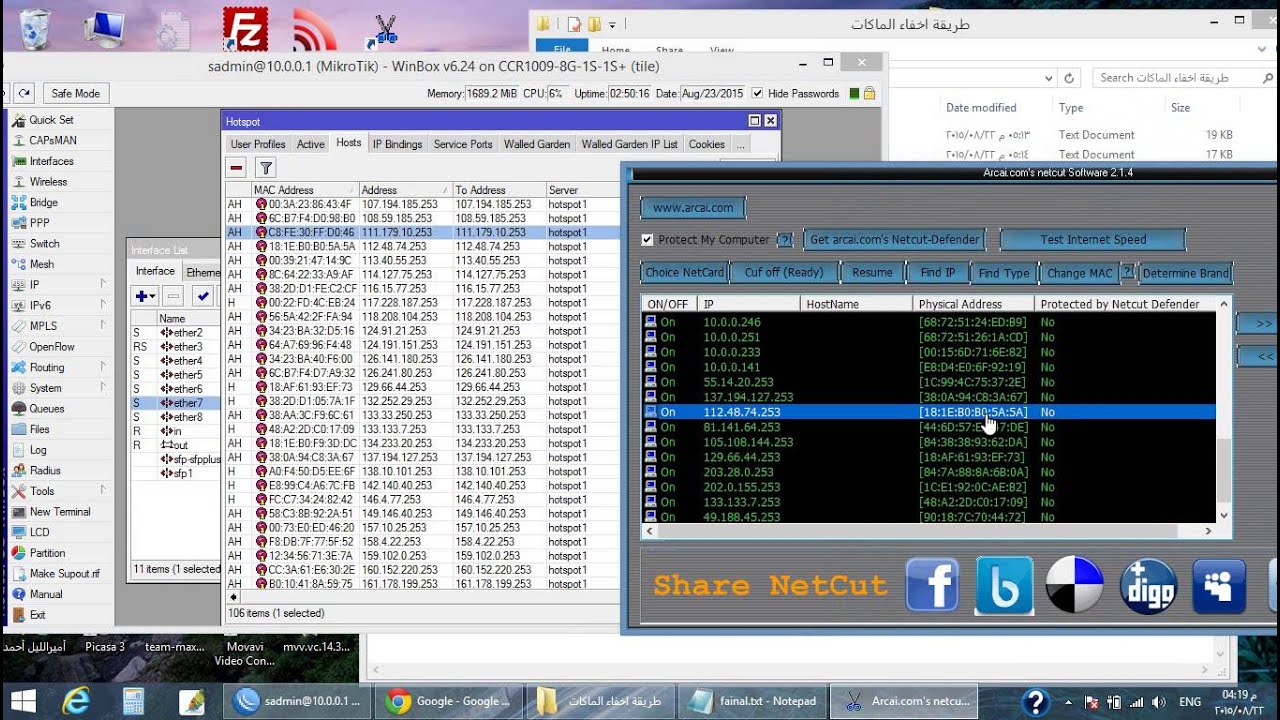Share NetCut on Digg icon
The image size is (1280, 720).
[x=1147, y=585]
